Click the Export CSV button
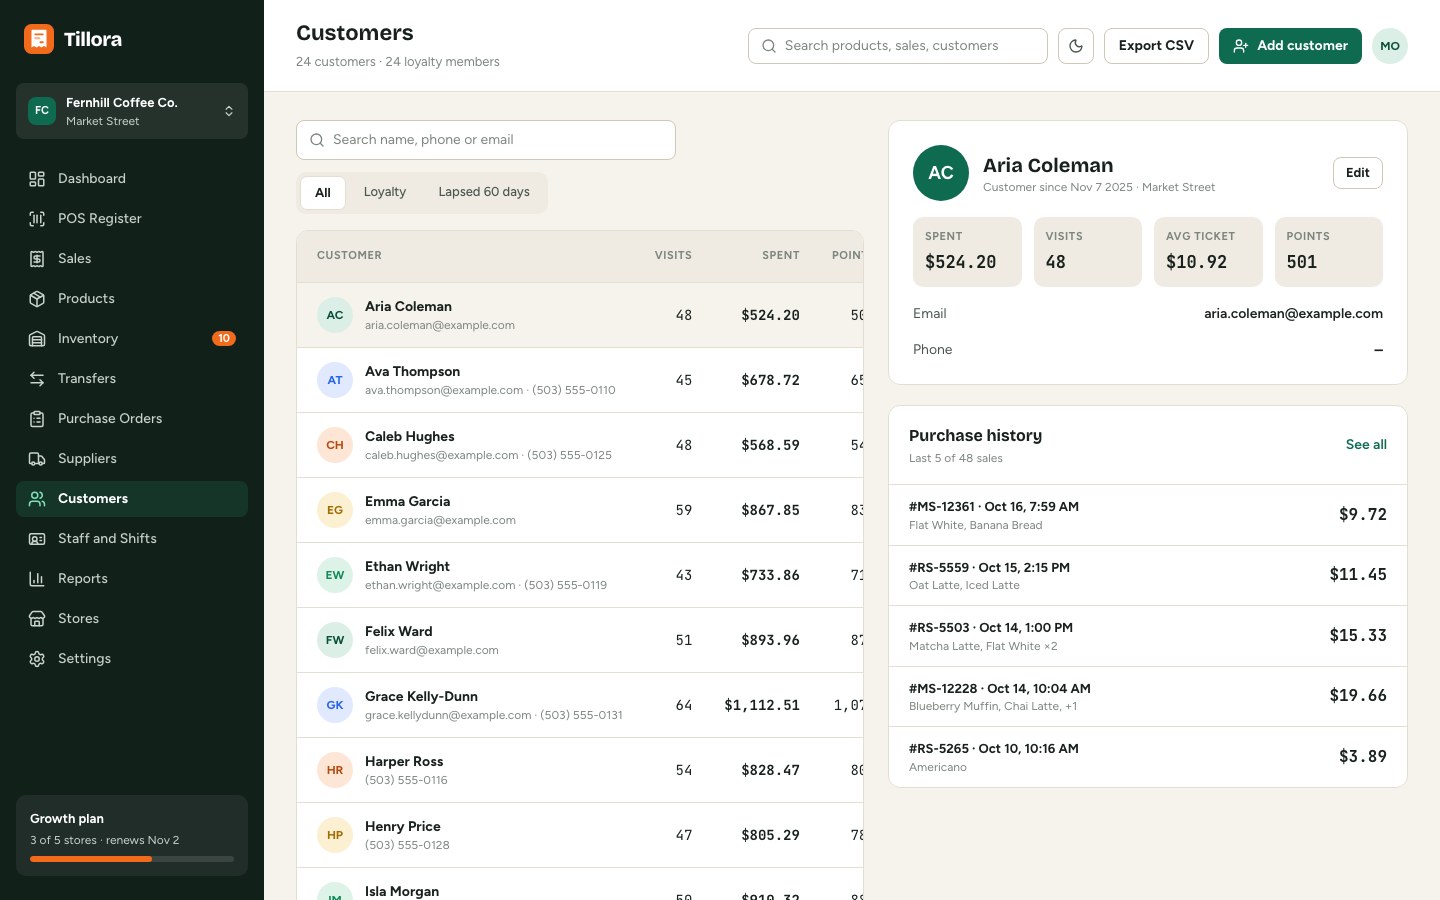The image size is (1440, 900). 1156,46
